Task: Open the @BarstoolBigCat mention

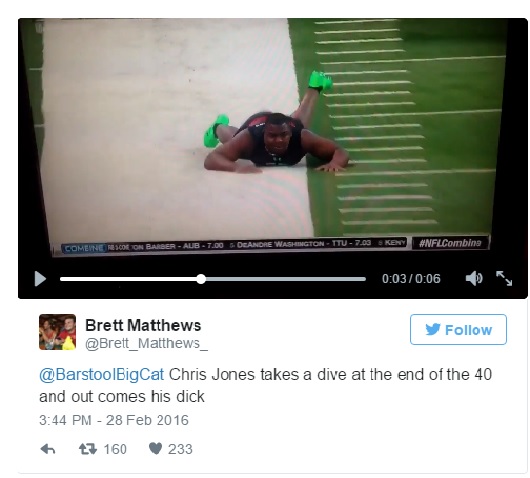Action: point(101,375)
